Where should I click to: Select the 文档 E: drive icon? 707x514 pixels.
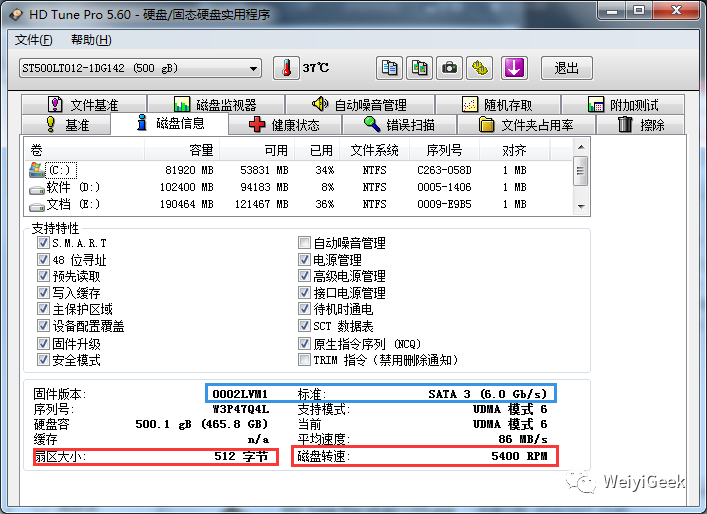point(37,206)
